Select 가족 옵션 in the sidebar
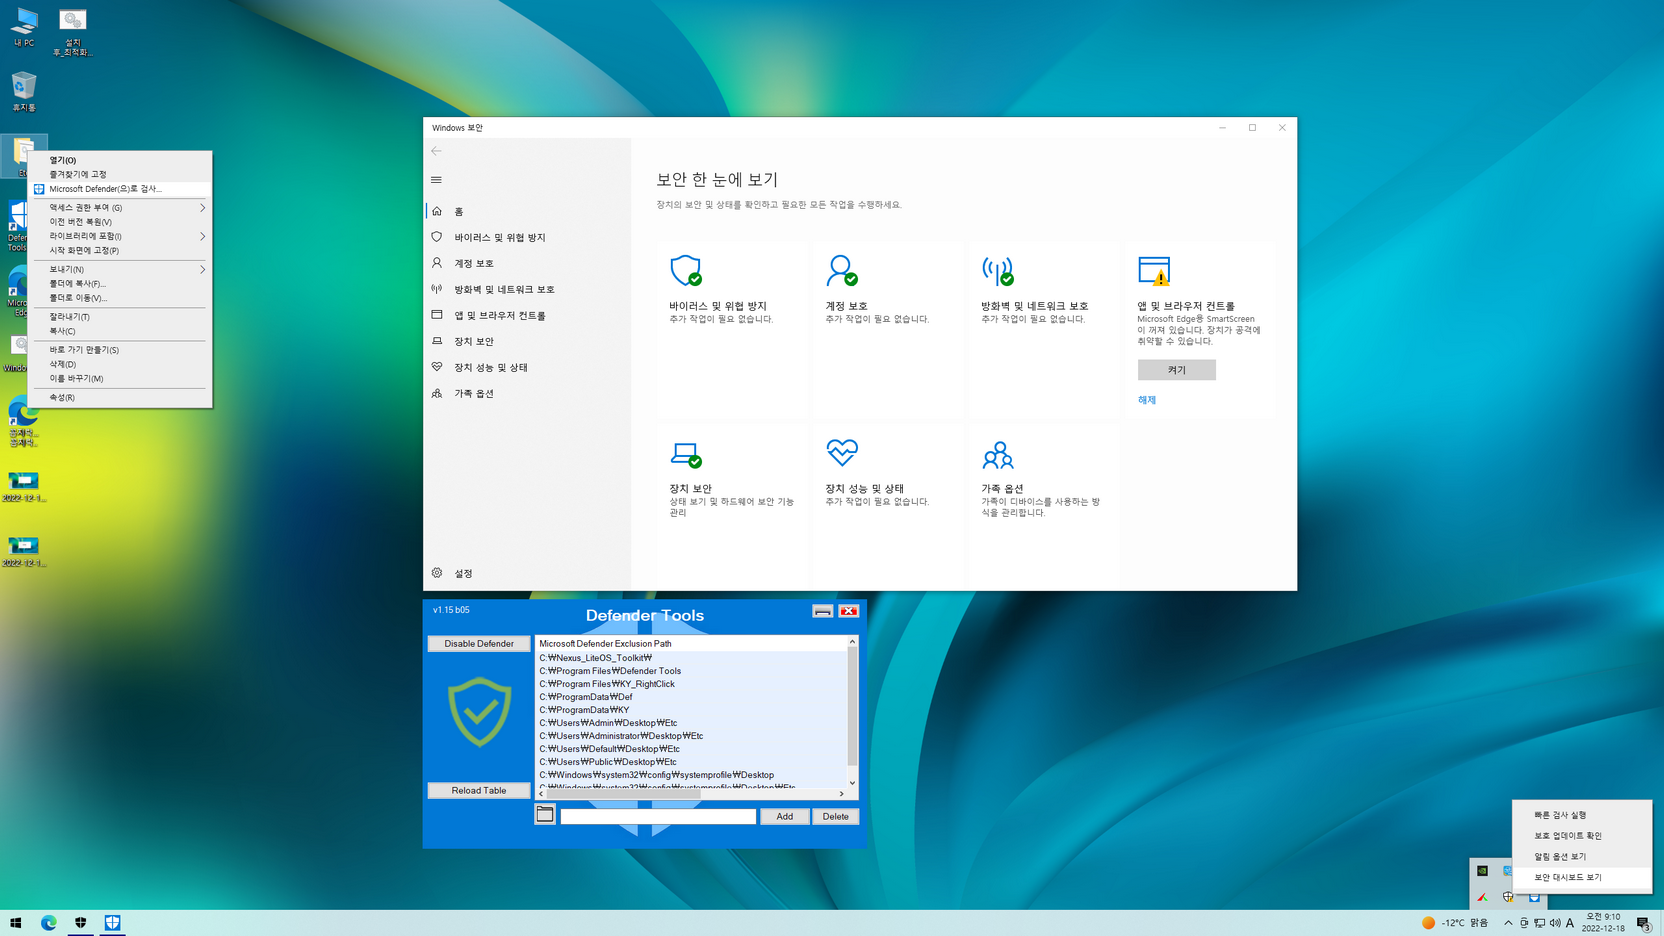This screenshot has height=936, width=1664. pos(527,393)
